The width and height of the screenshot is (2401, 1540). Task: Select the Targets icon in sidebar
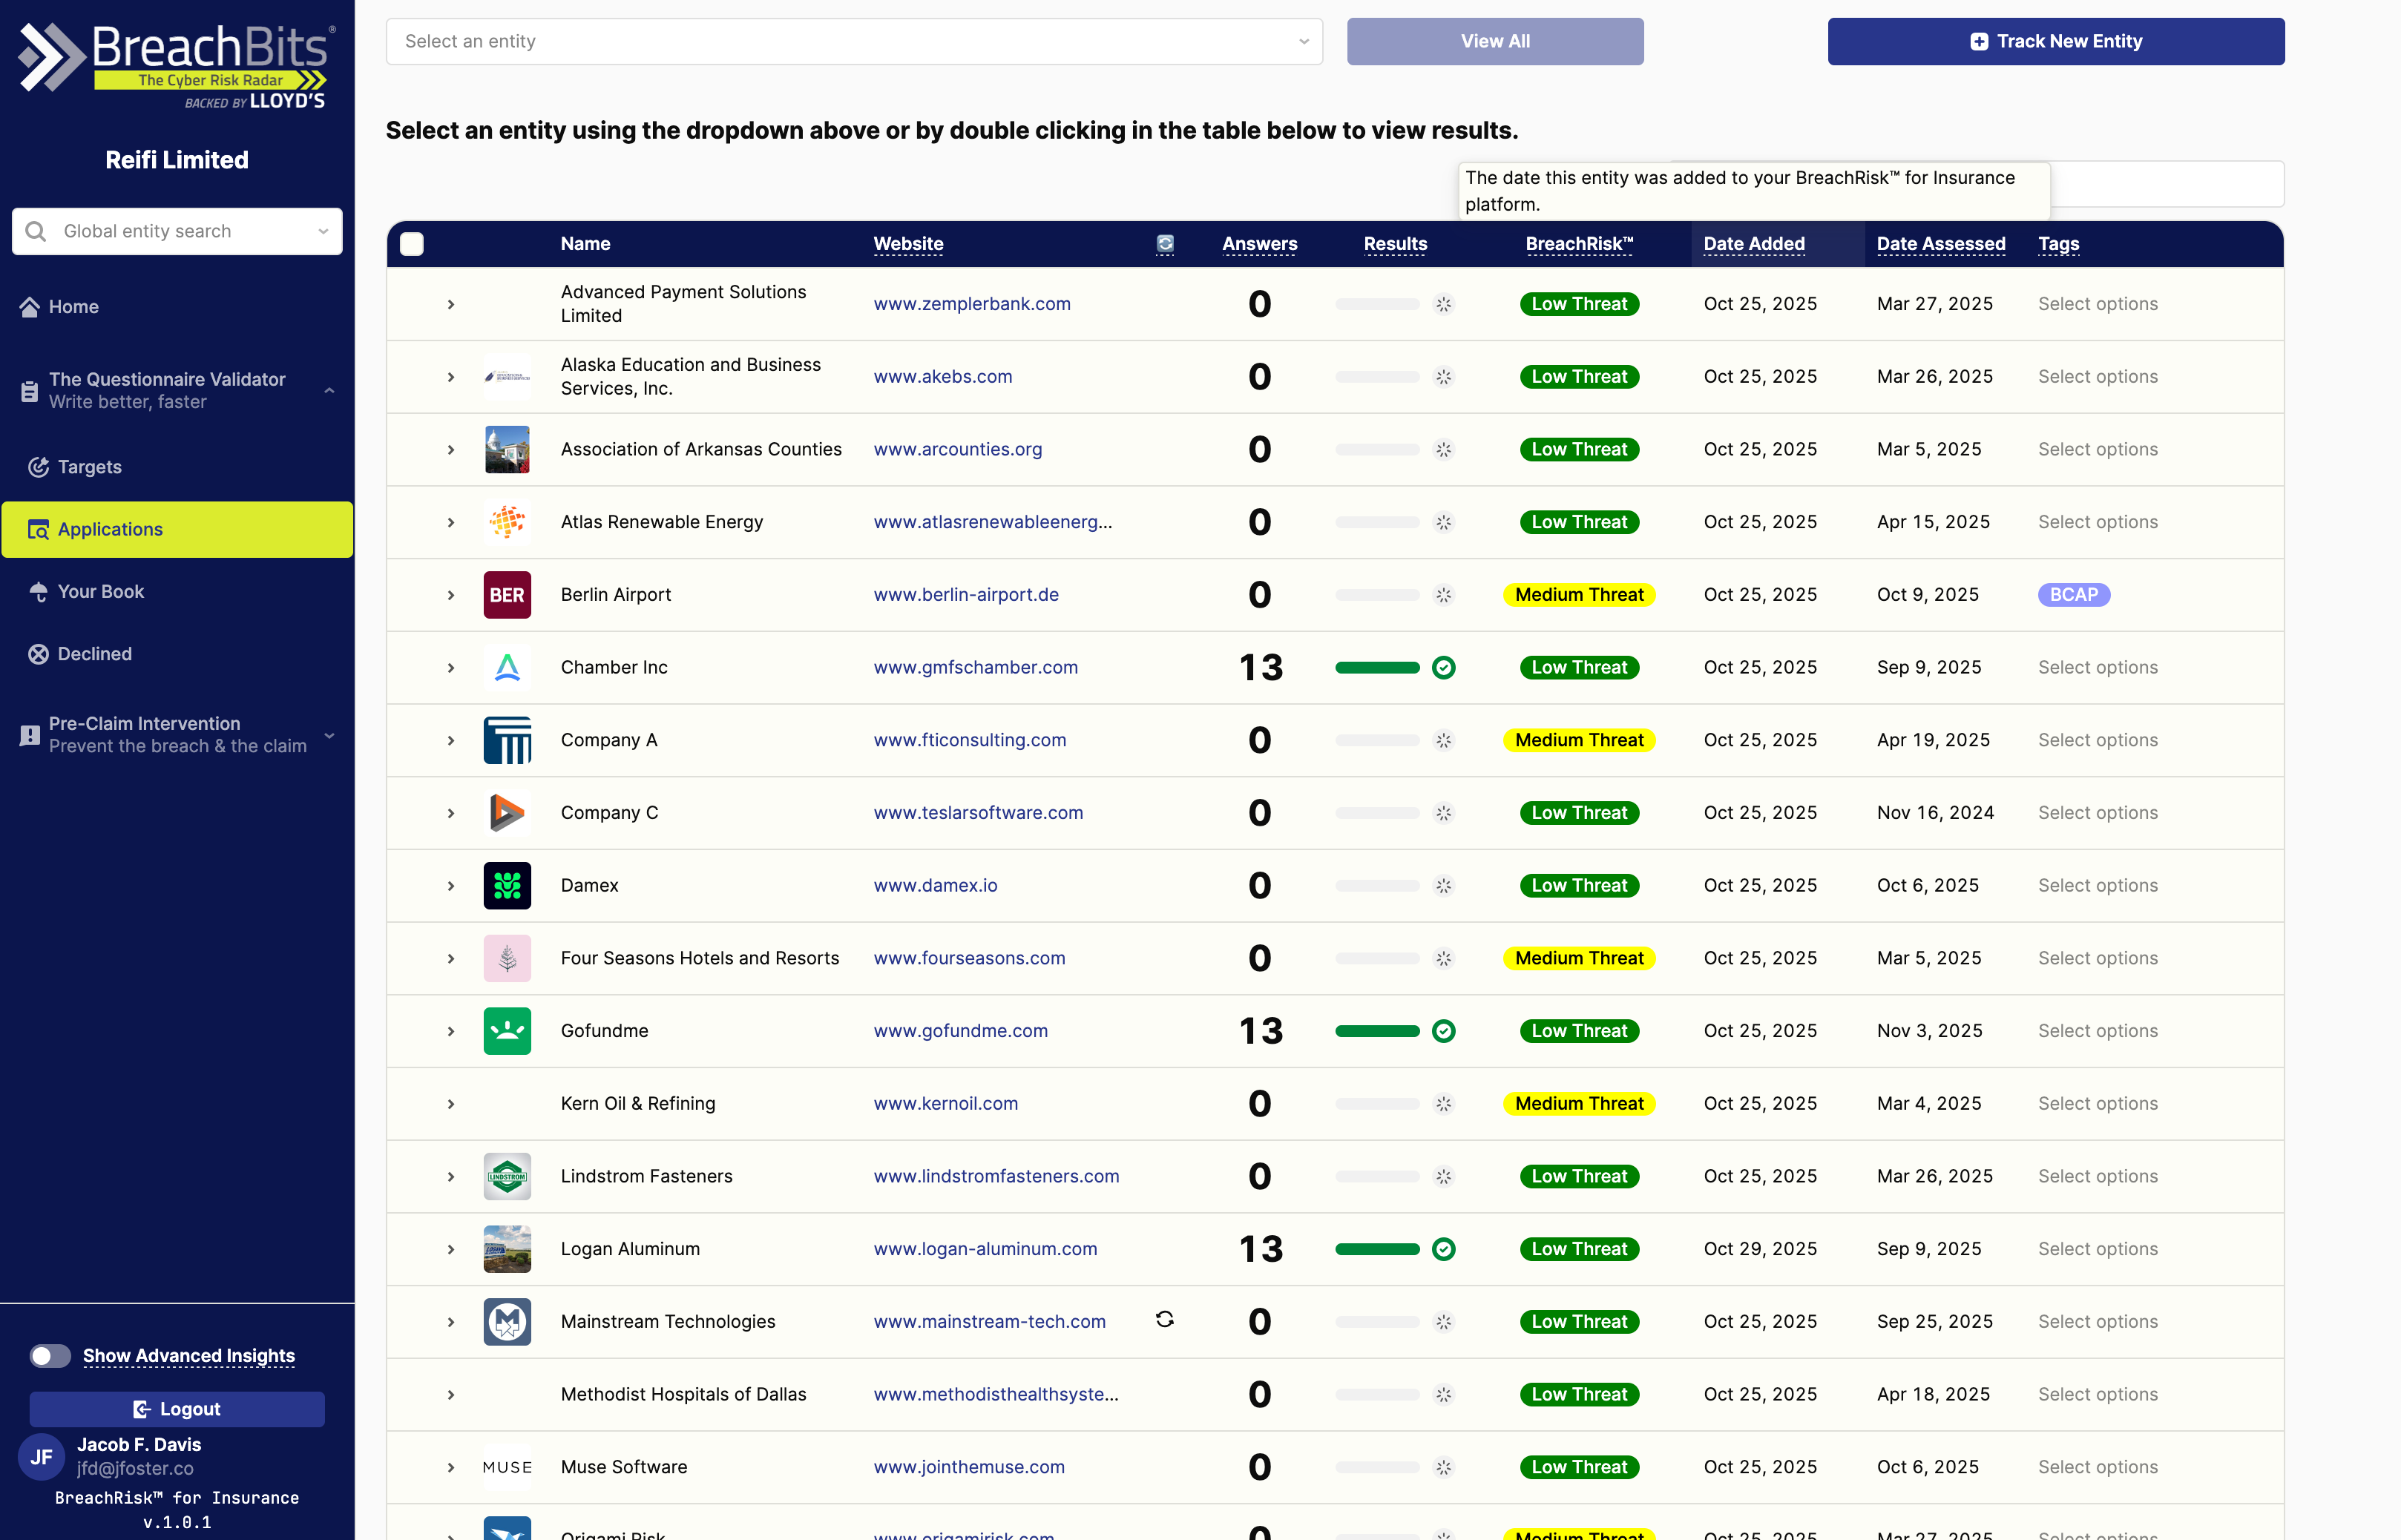(x=38, y=466)
